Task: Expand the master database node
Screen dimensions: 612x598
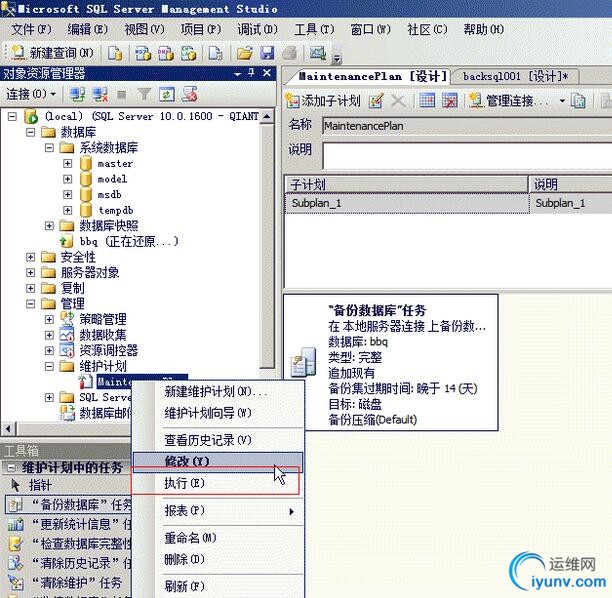Action: [x=68, y=163]
